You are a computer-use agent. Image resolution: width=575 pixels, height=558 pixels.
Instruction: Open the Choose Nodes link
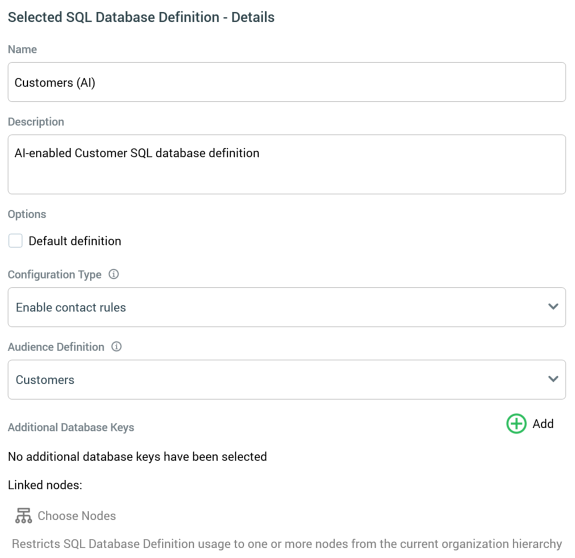point(77,516)
